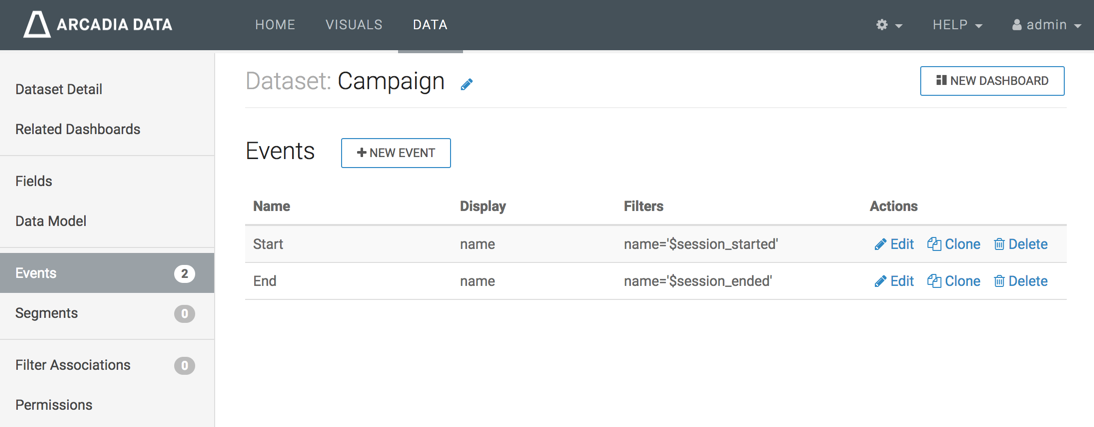Viewport: 1094px width, 427px height.
Task: Switch to the Visuals tab
Action: pyautogui.click(x=354, y=25)
